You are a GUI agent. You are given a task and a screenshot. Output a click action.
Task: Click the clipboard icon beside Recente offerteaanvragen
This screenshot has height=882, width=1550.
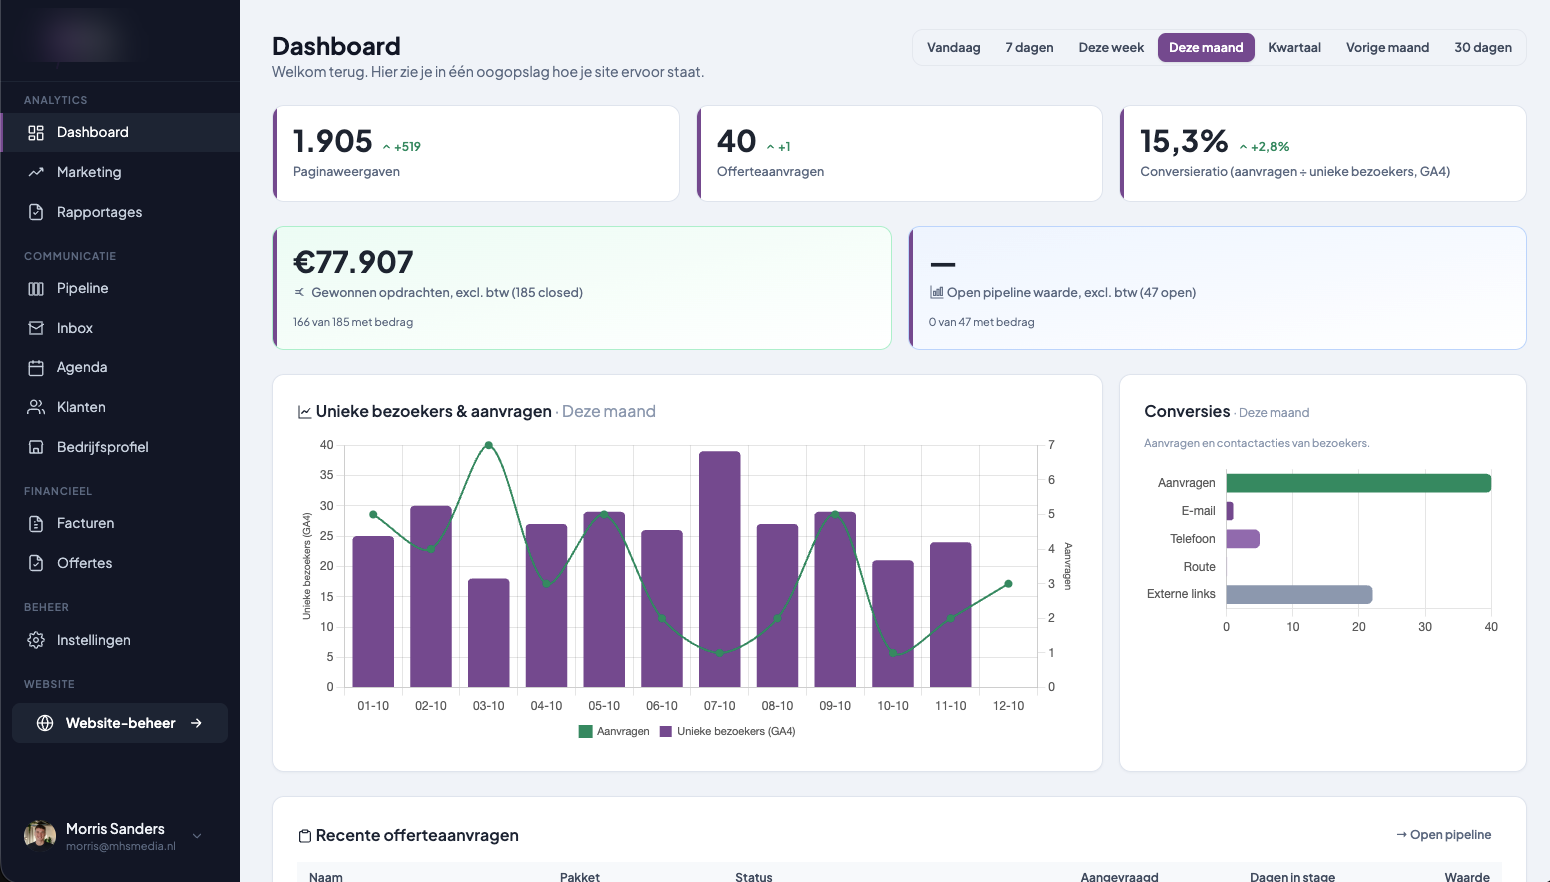click(x=305, y=836)
